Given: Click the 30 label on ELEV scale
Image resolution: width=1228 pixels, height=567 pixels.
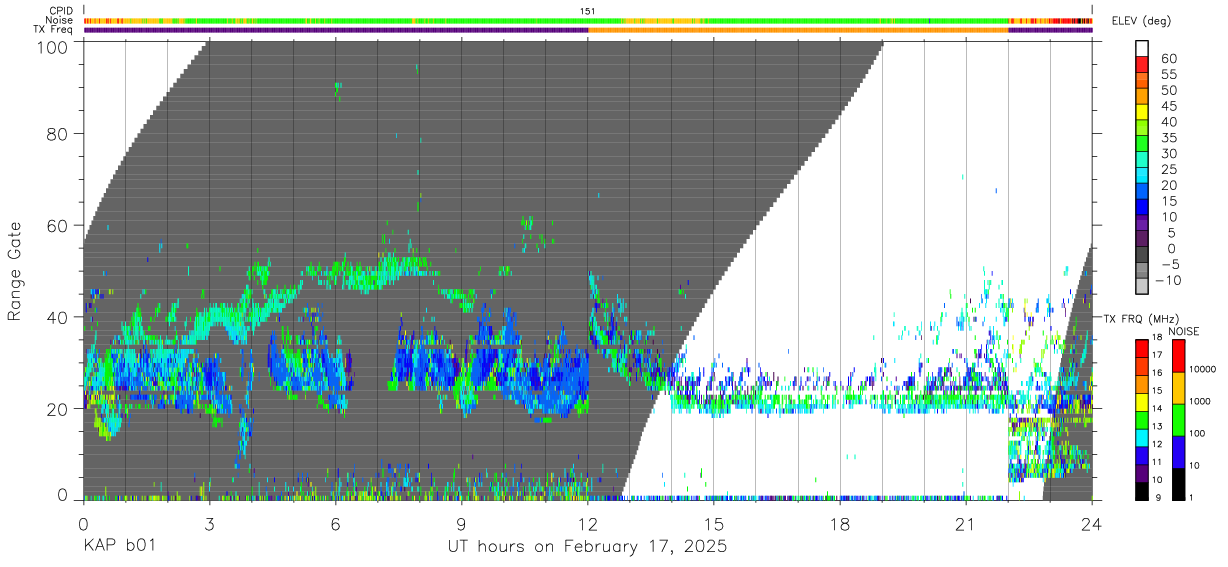Looking at the screenshot, I should [x=1169, y=153].
